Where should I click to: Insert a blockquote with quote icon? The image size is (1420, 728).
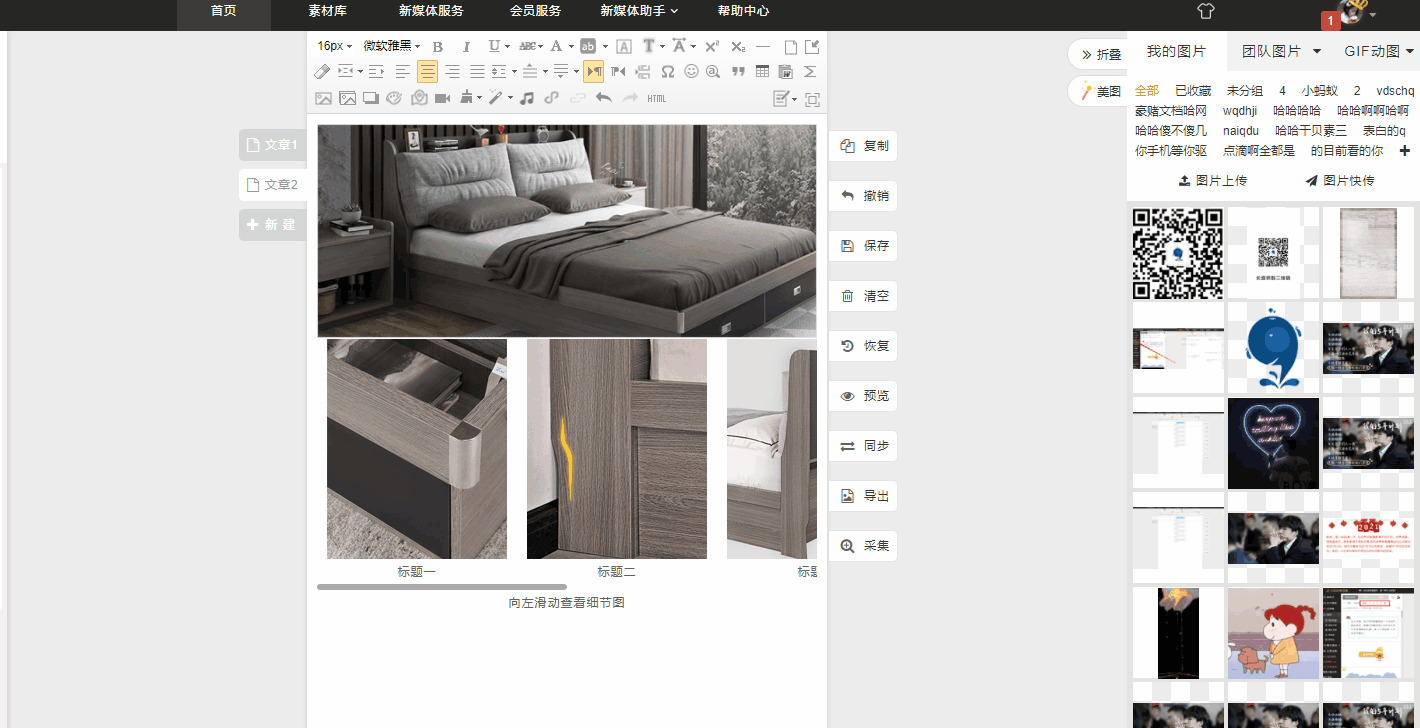(739, 72)
